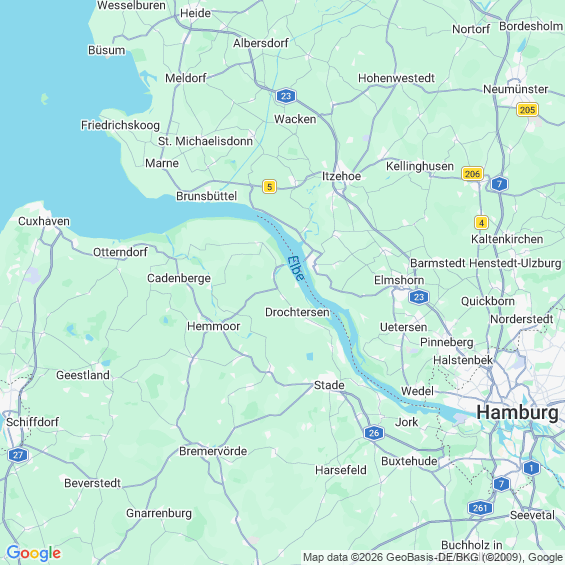Viewport: 565px width, 565px height.
Task: Select the Stade town label
Action: 329,385
